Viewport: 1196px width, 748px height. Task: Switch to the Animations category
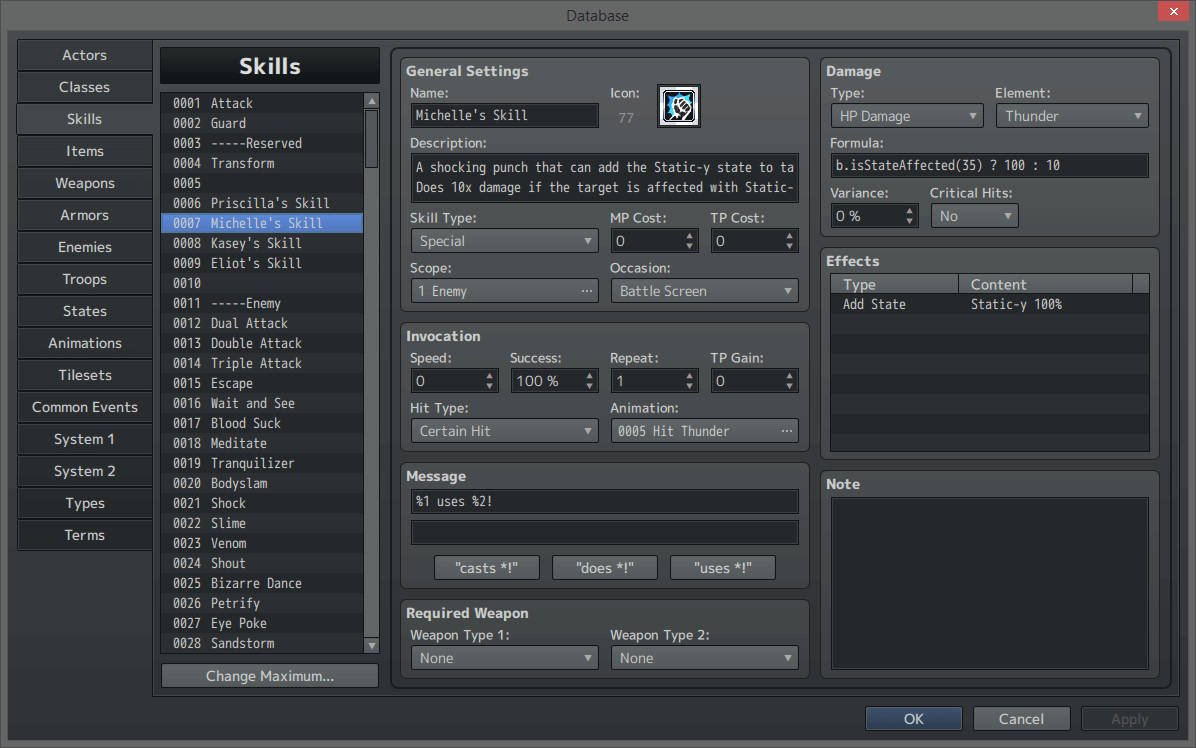[84, 343]
